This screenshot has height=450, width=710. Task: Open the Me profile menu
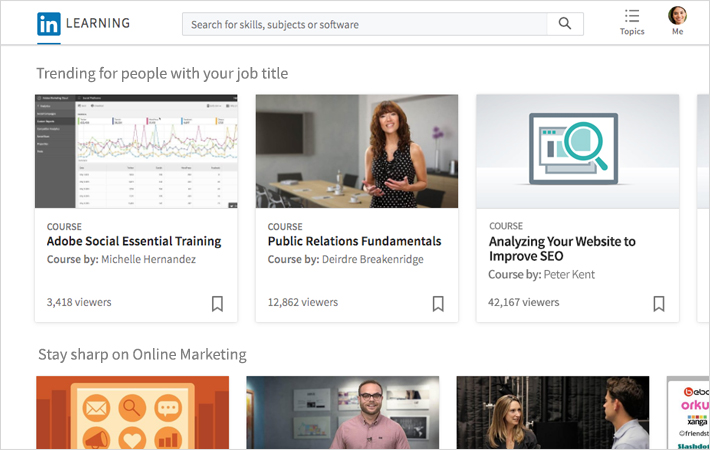pyautogui.click(x=677, y=22)
